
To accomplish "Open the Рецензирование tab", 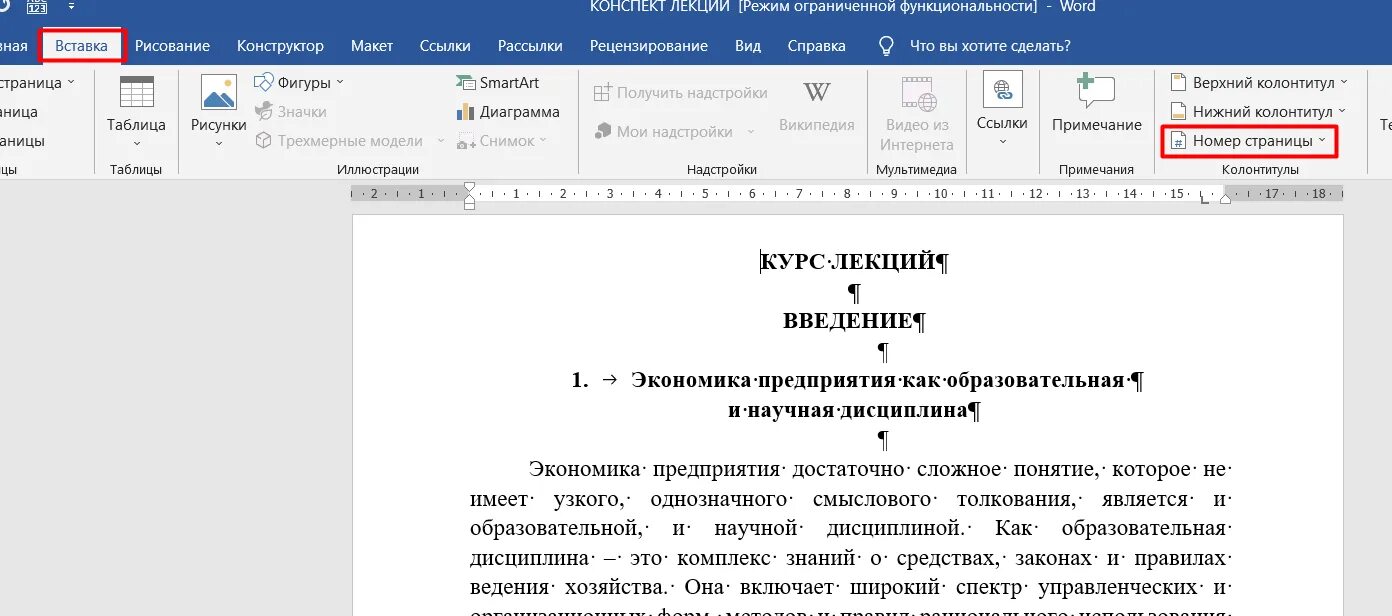I will 648,46.
